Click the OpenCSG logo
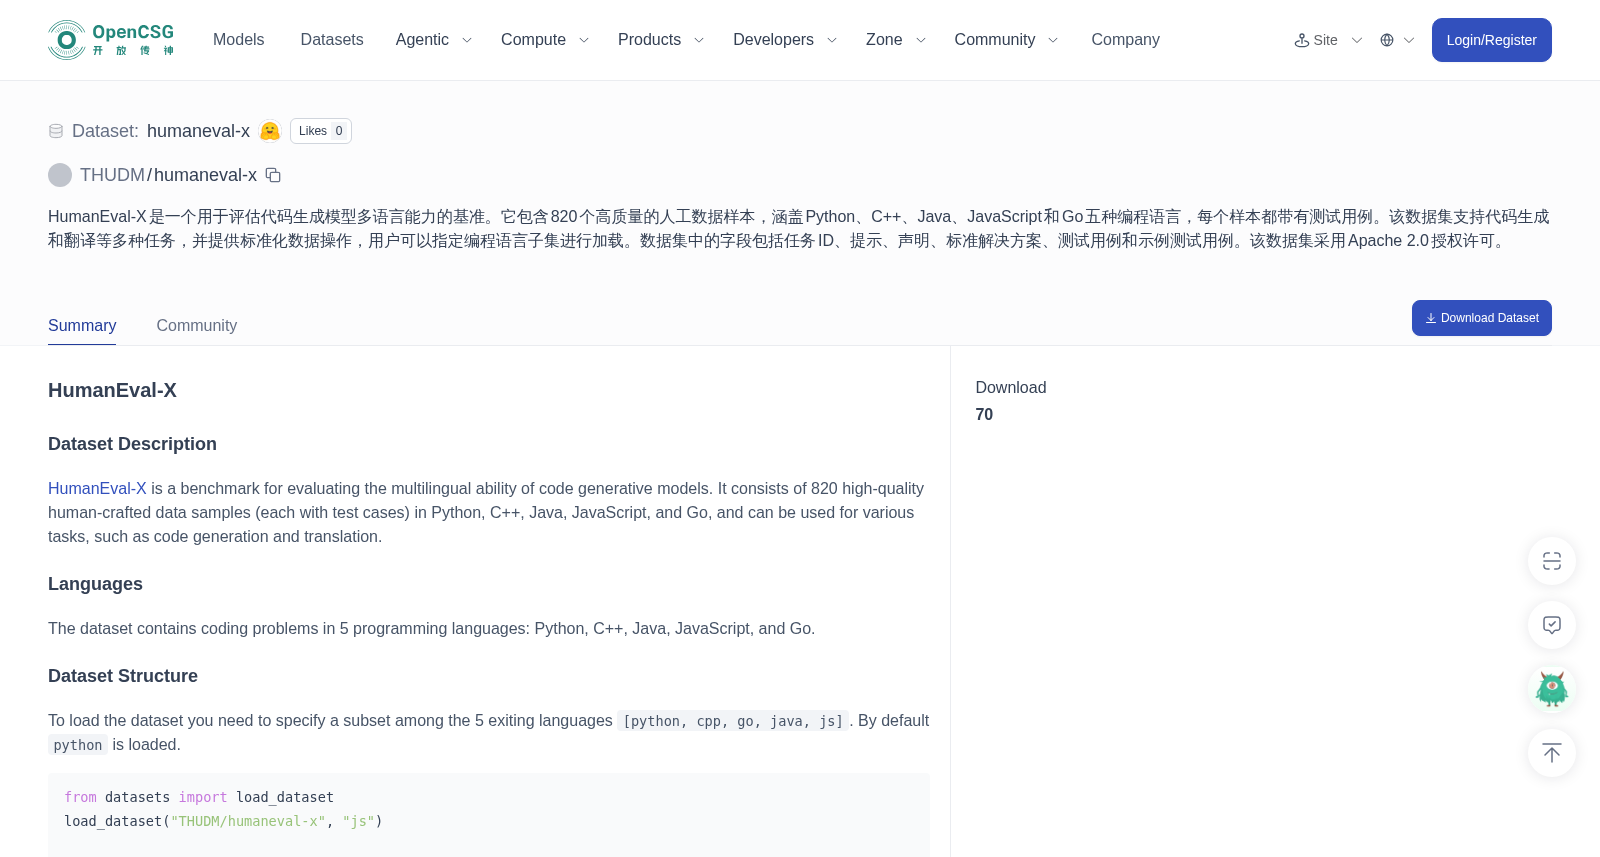The width and height of the screenshot is (1600, 857). click(x=111, y=40)
